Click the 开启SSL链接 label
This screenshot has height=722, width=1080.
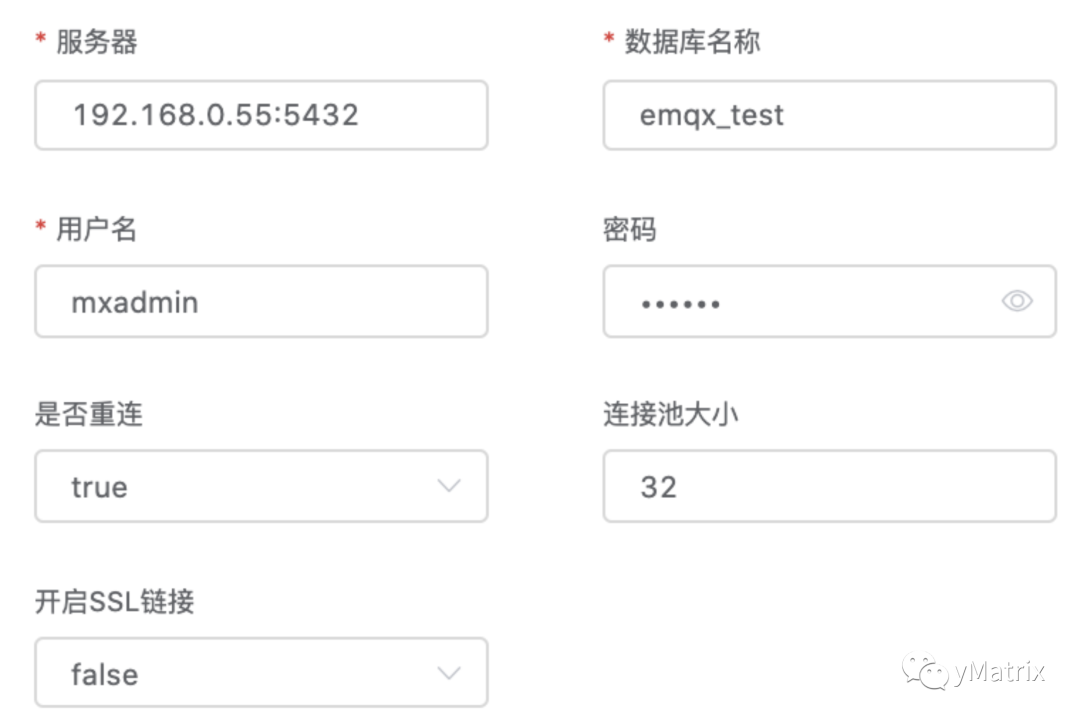[114, 601]
